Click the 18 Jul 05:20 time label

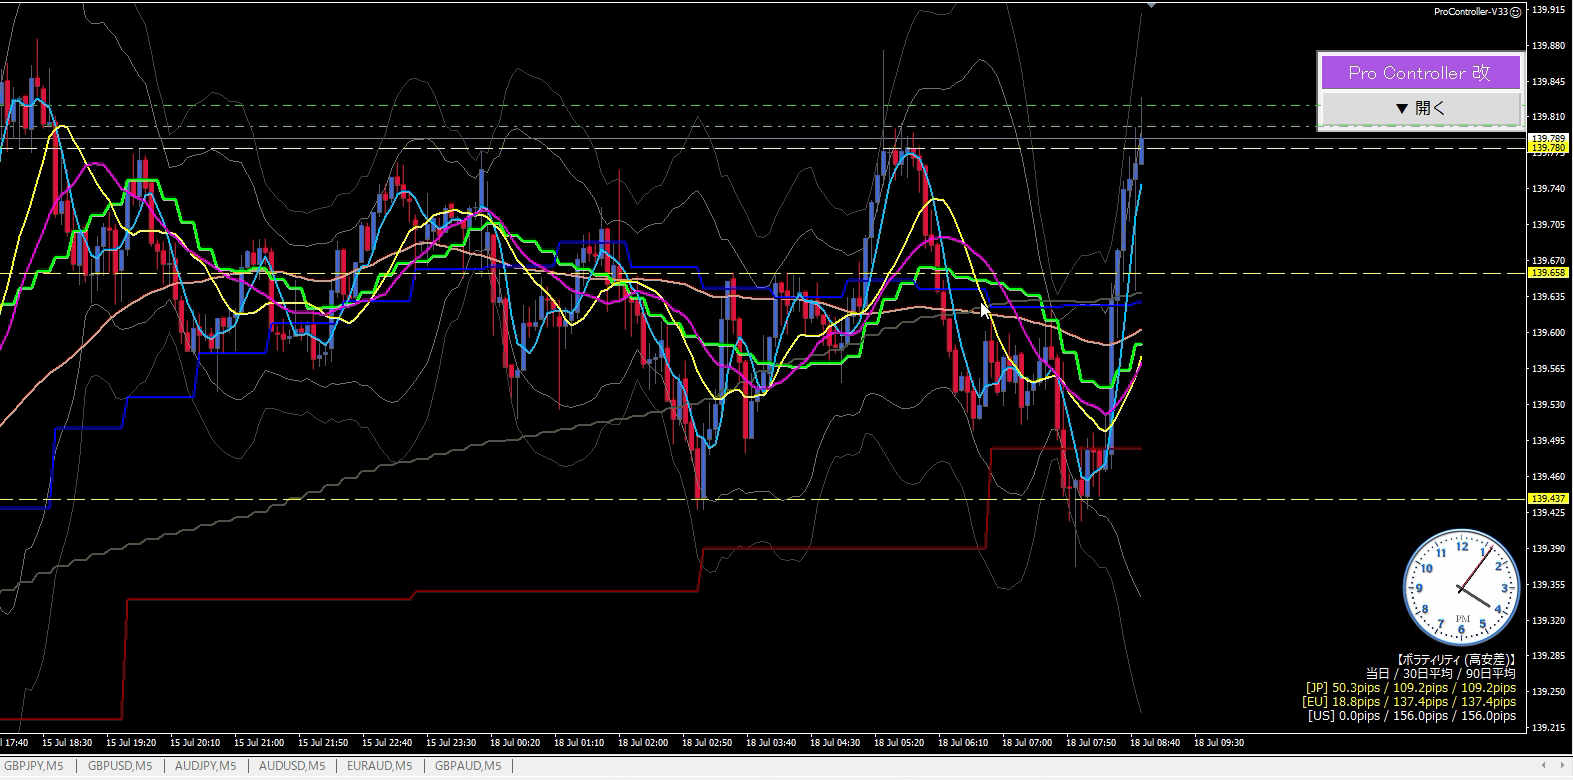click(x=899, y=743)
